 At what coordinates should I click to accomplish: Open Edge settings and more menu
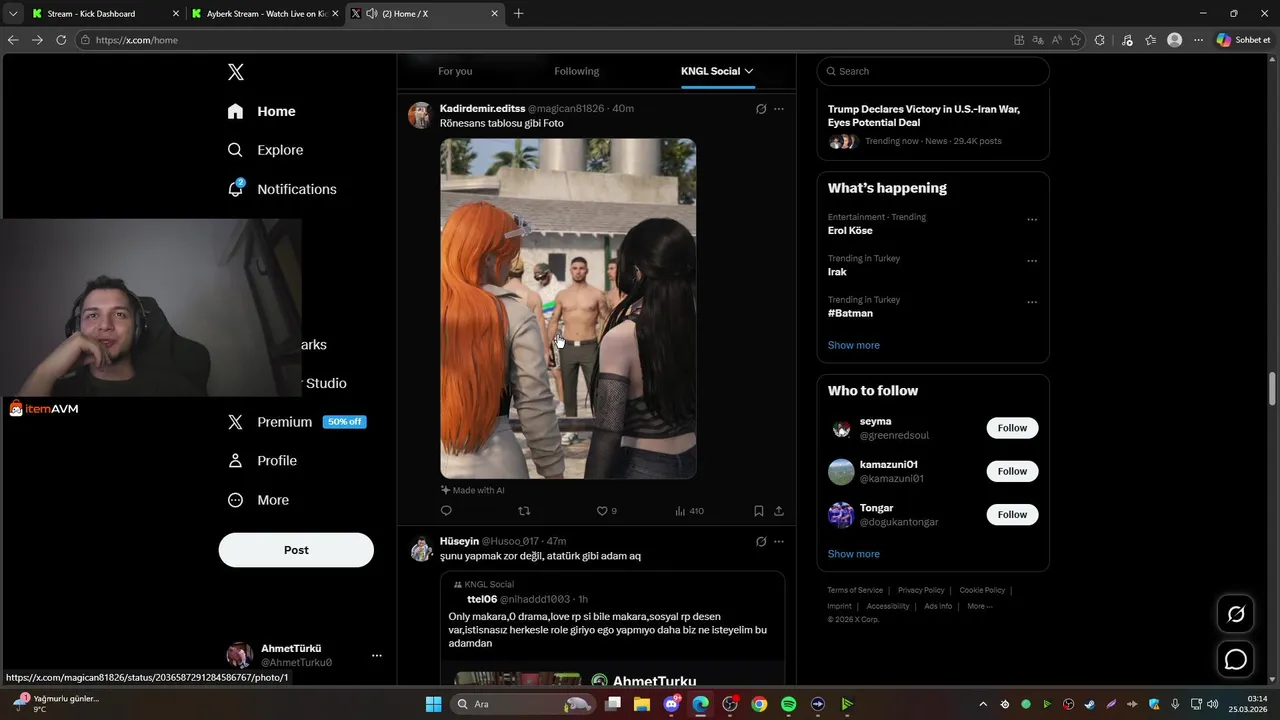coord(1198,40)
